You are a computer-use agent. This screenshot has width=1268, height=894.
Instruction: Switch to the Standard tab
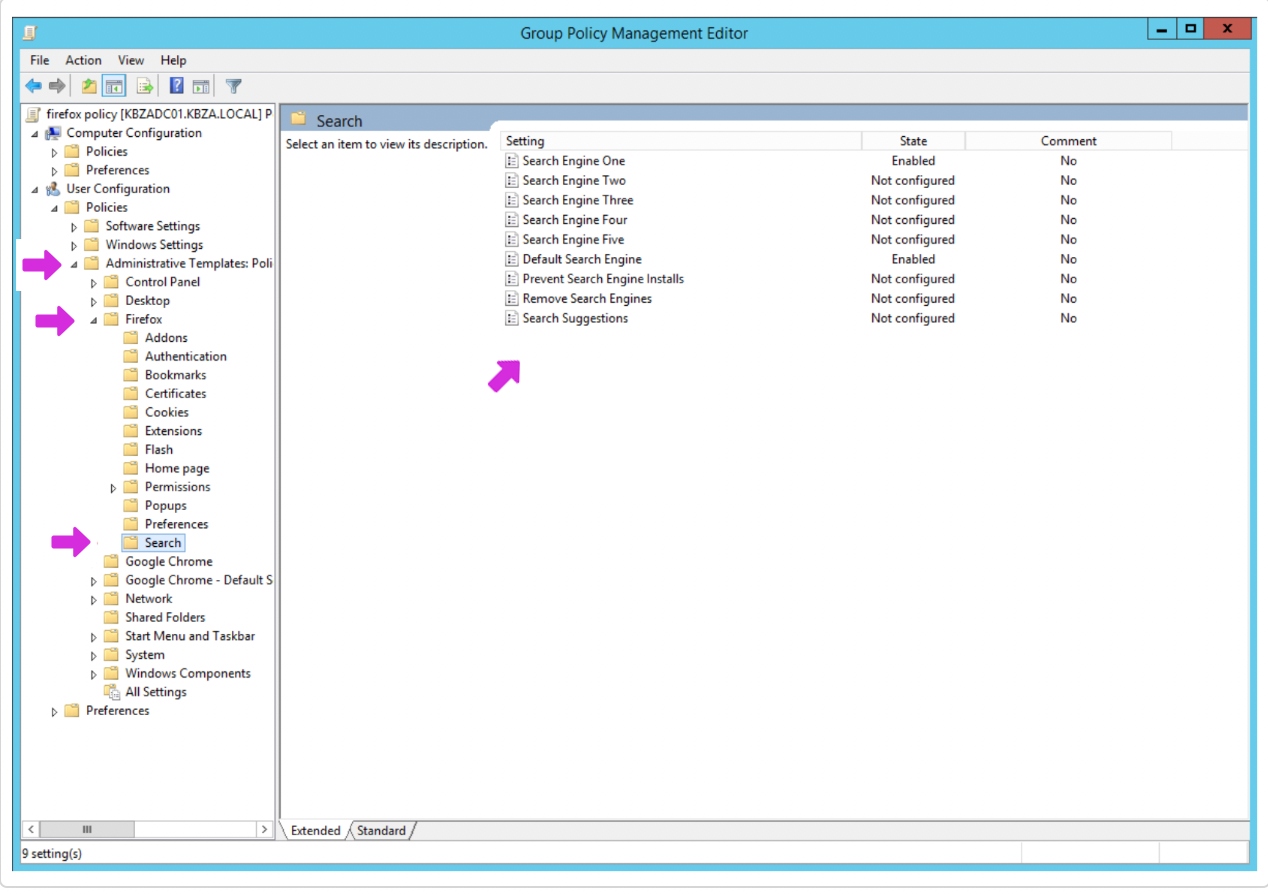(382, 830)
